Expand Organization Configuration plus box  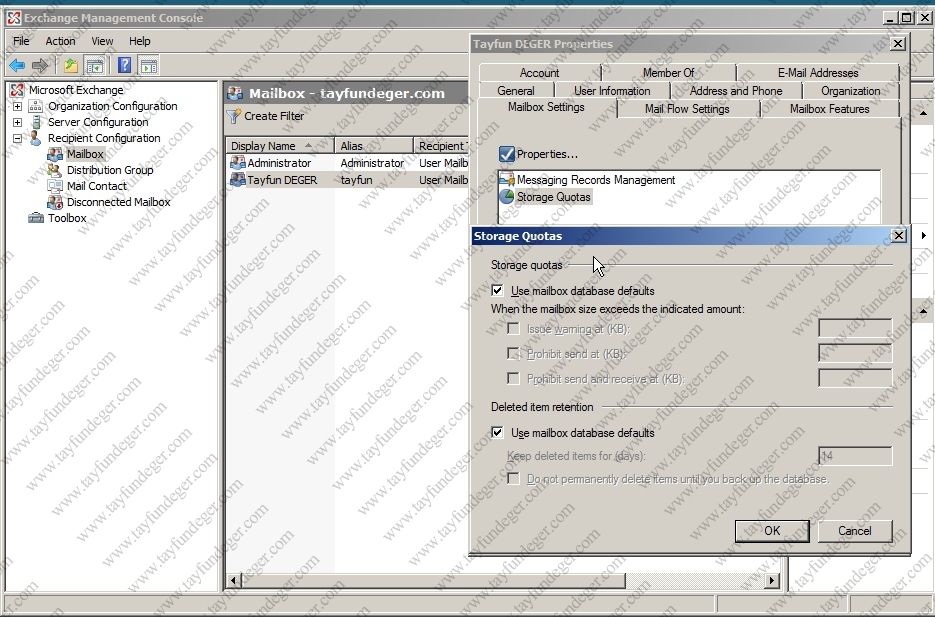(x=17, y=106)
